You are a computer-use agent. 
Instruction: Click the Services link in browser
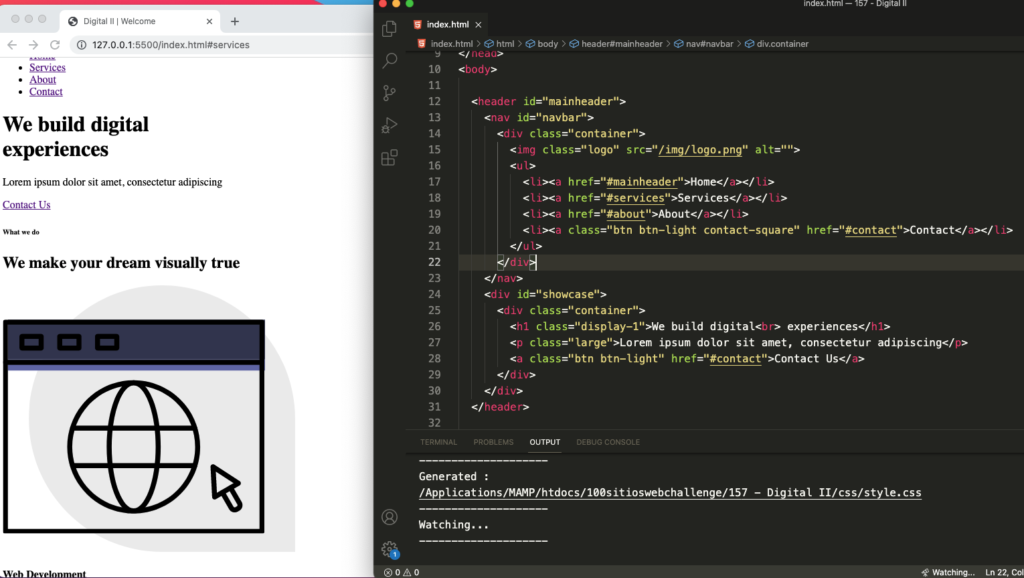[x=47, y=67]
